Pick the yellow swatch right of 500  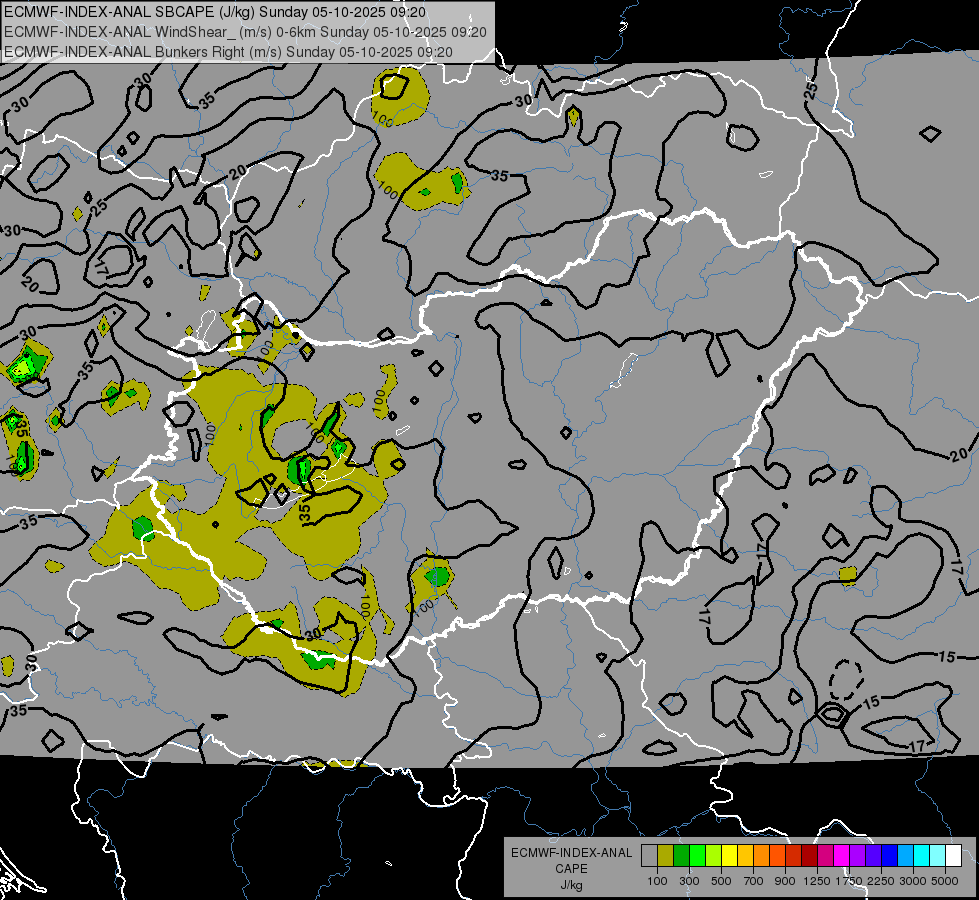[729, 856]
